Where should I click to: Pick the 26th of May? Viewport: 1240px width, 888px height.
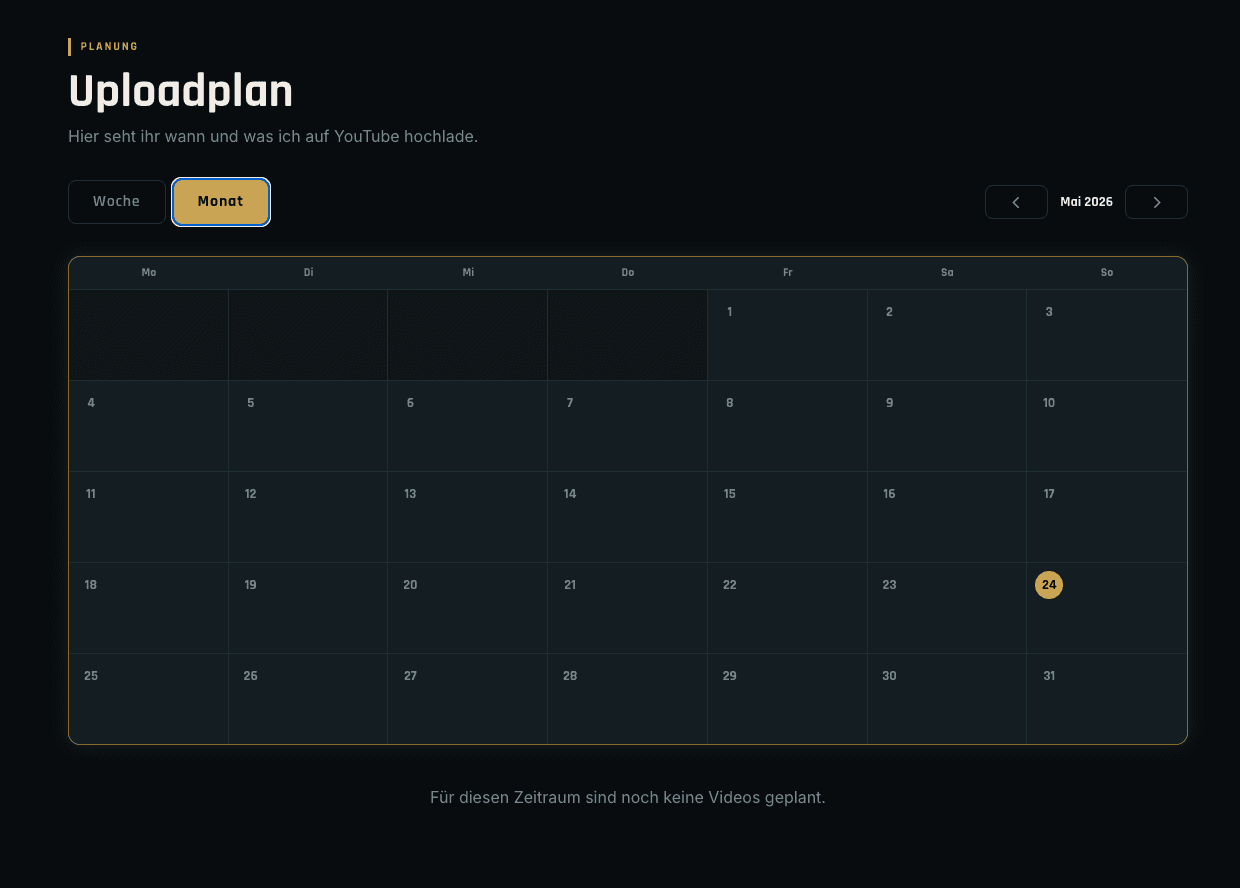[x=308, y=699]
